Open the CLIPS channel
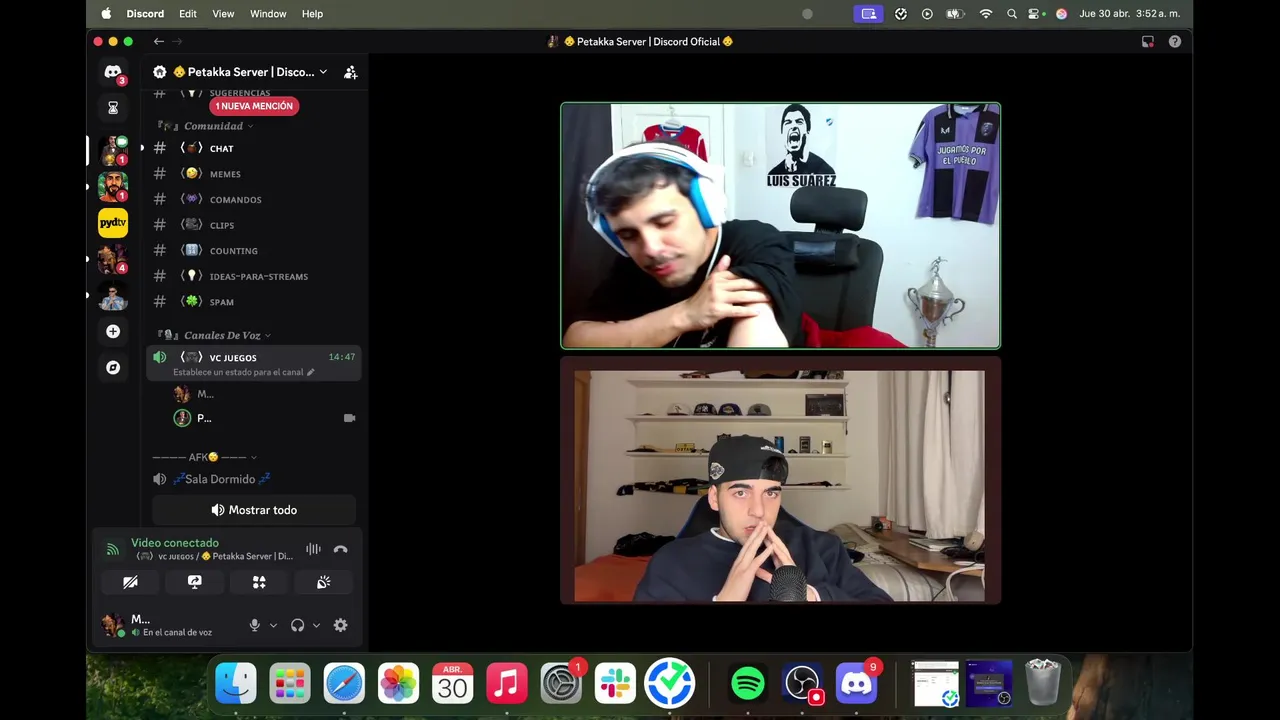Image resolution: width=1280 pixels, height=720 pixels. coord(254,225)
